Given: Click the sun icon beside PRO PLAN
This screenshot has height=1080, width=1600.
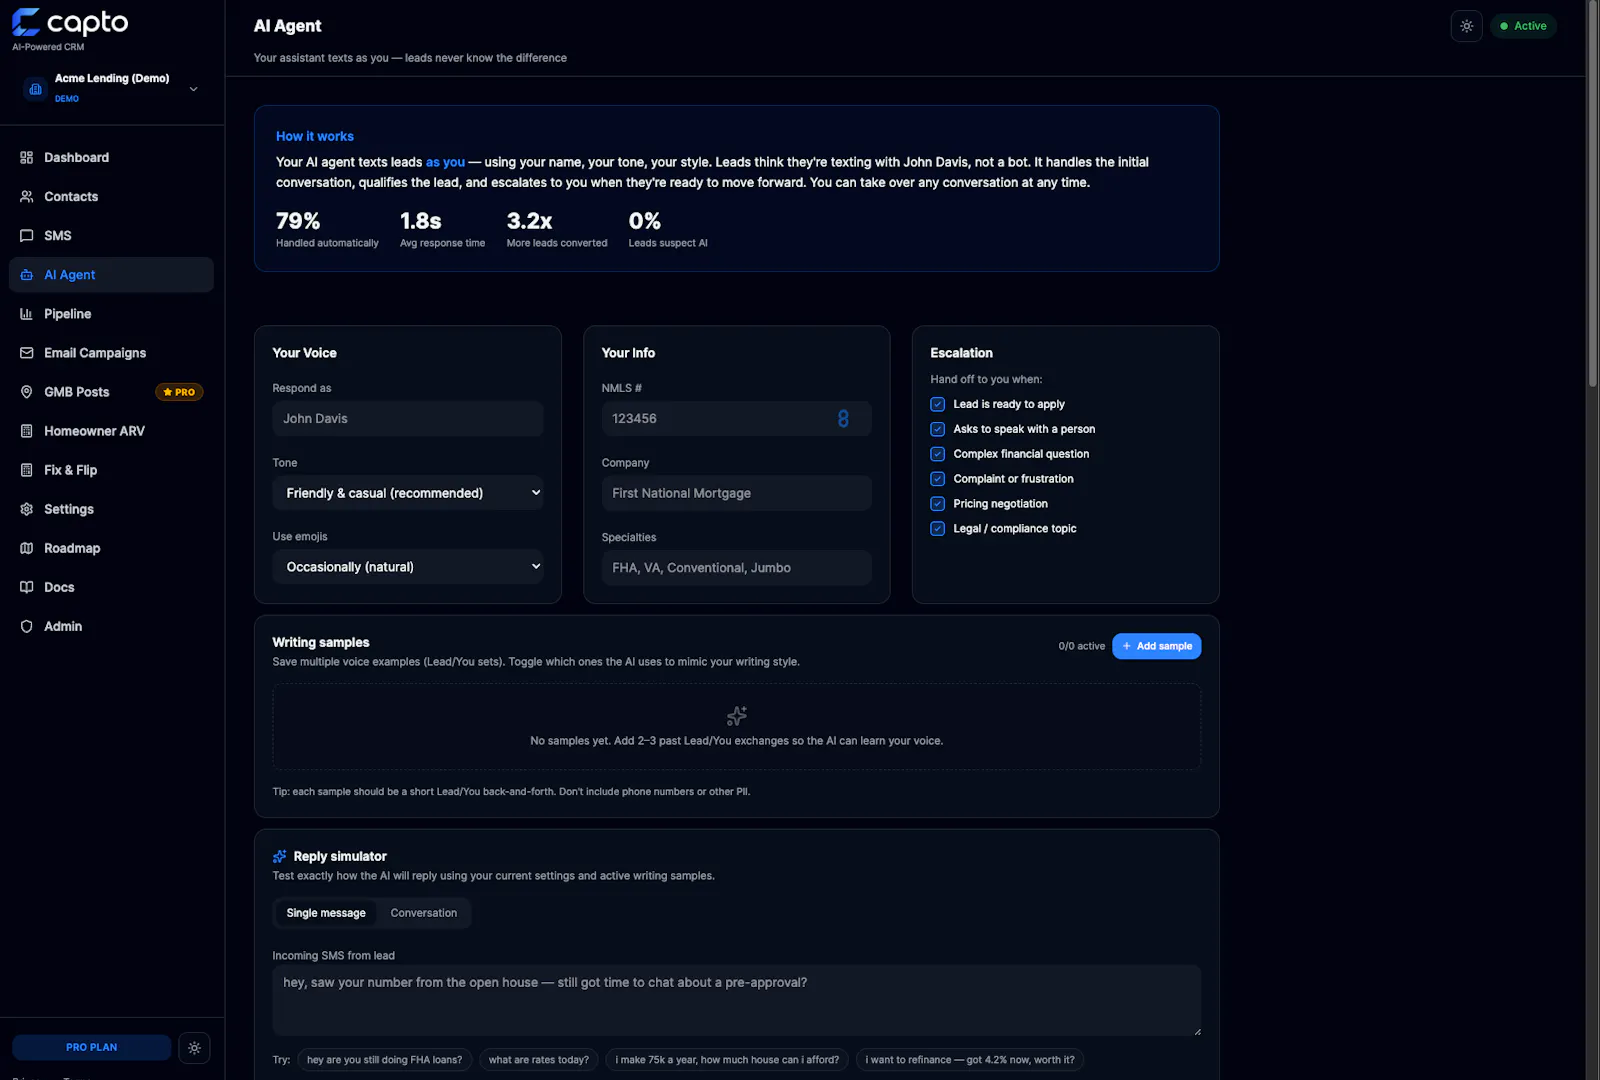Looking at the screenshot, I should pyautogui.click(x=195, y=1048).
